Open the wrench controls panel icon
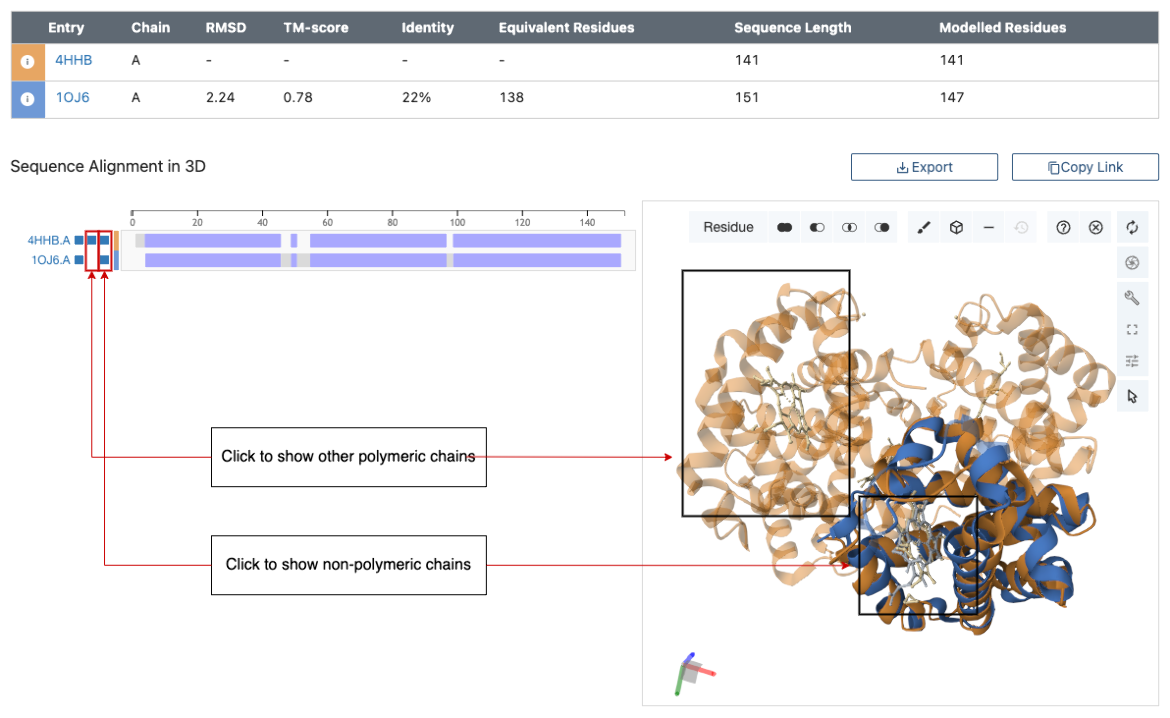This screenshot has height=718, width=1170. coord(1132,297)
